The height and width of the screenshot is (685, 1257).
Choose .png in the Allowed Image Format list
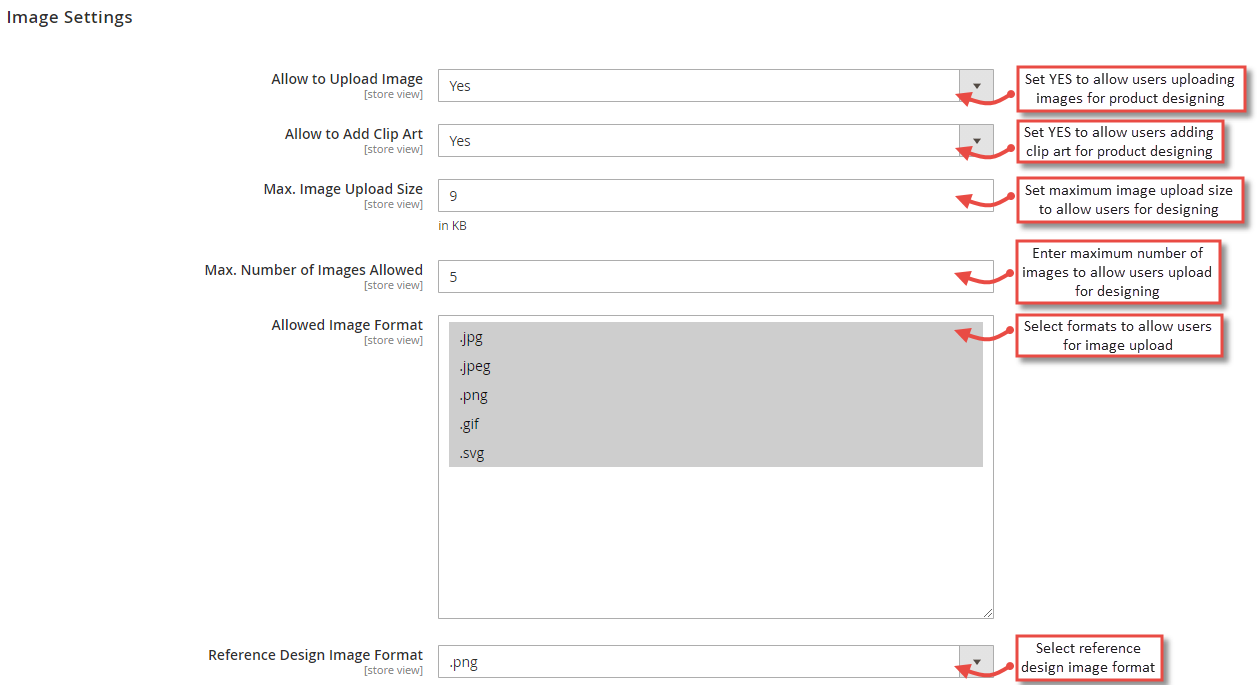point(715,395)
